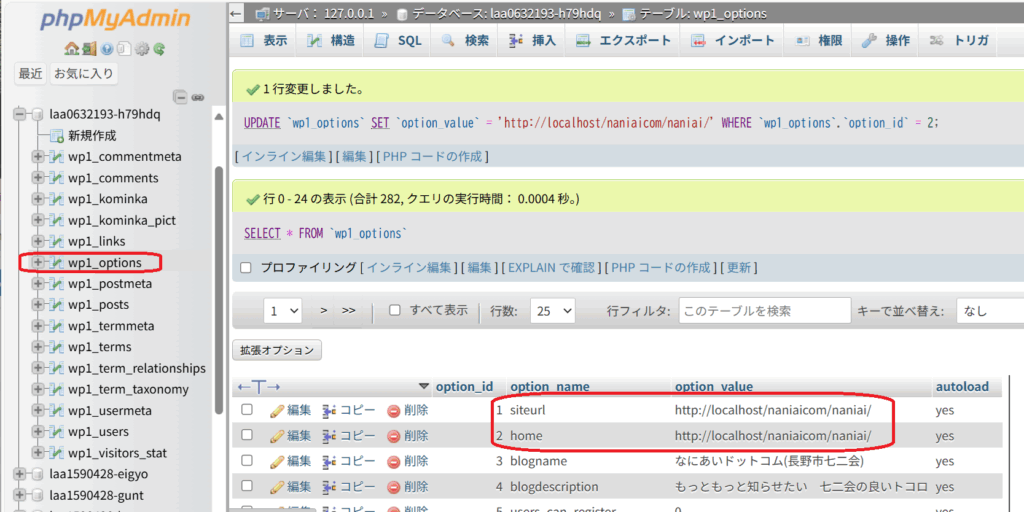
Task: Click the link-with-main-panel chain icon
Action: point(197,97)
